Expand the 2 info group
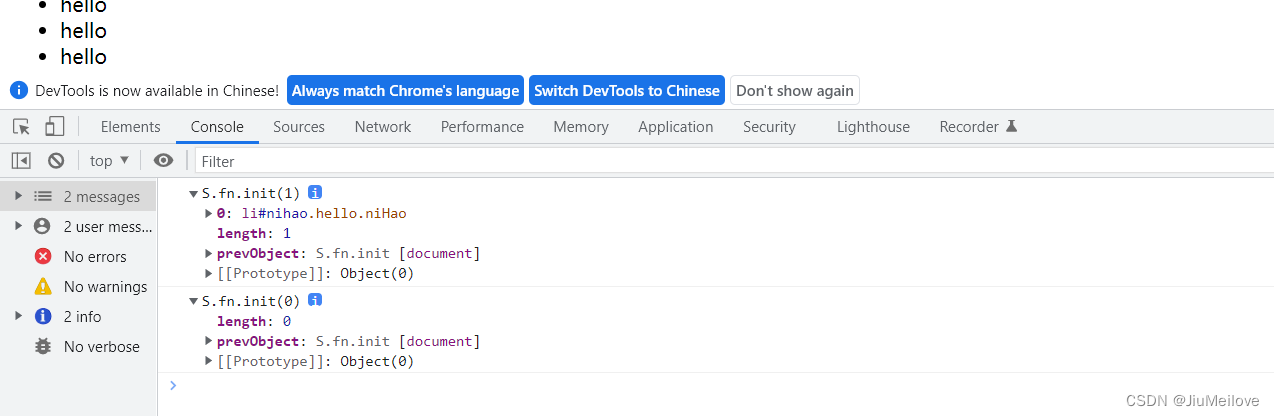Viewport: 1274px width, 416px height. [18, 317]
